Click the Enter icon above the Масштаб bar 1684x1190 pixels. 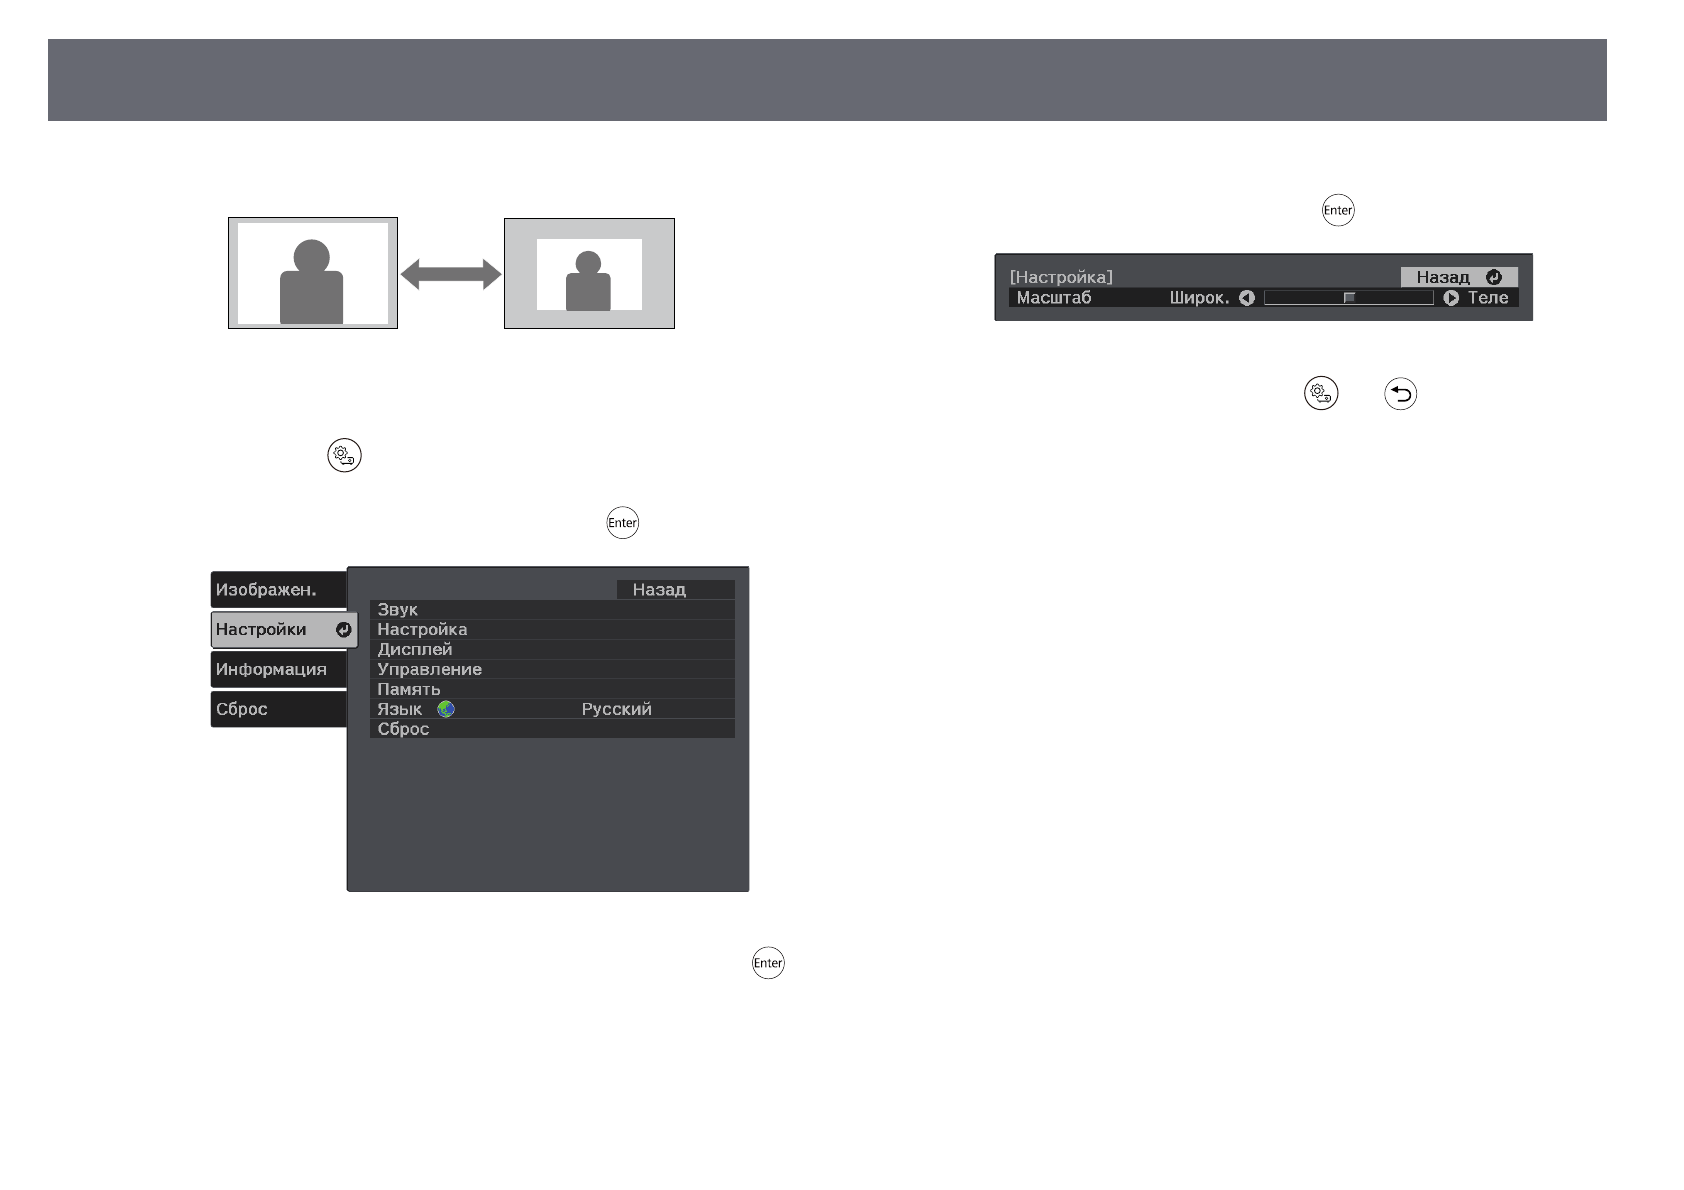[x=1338, y=211]
